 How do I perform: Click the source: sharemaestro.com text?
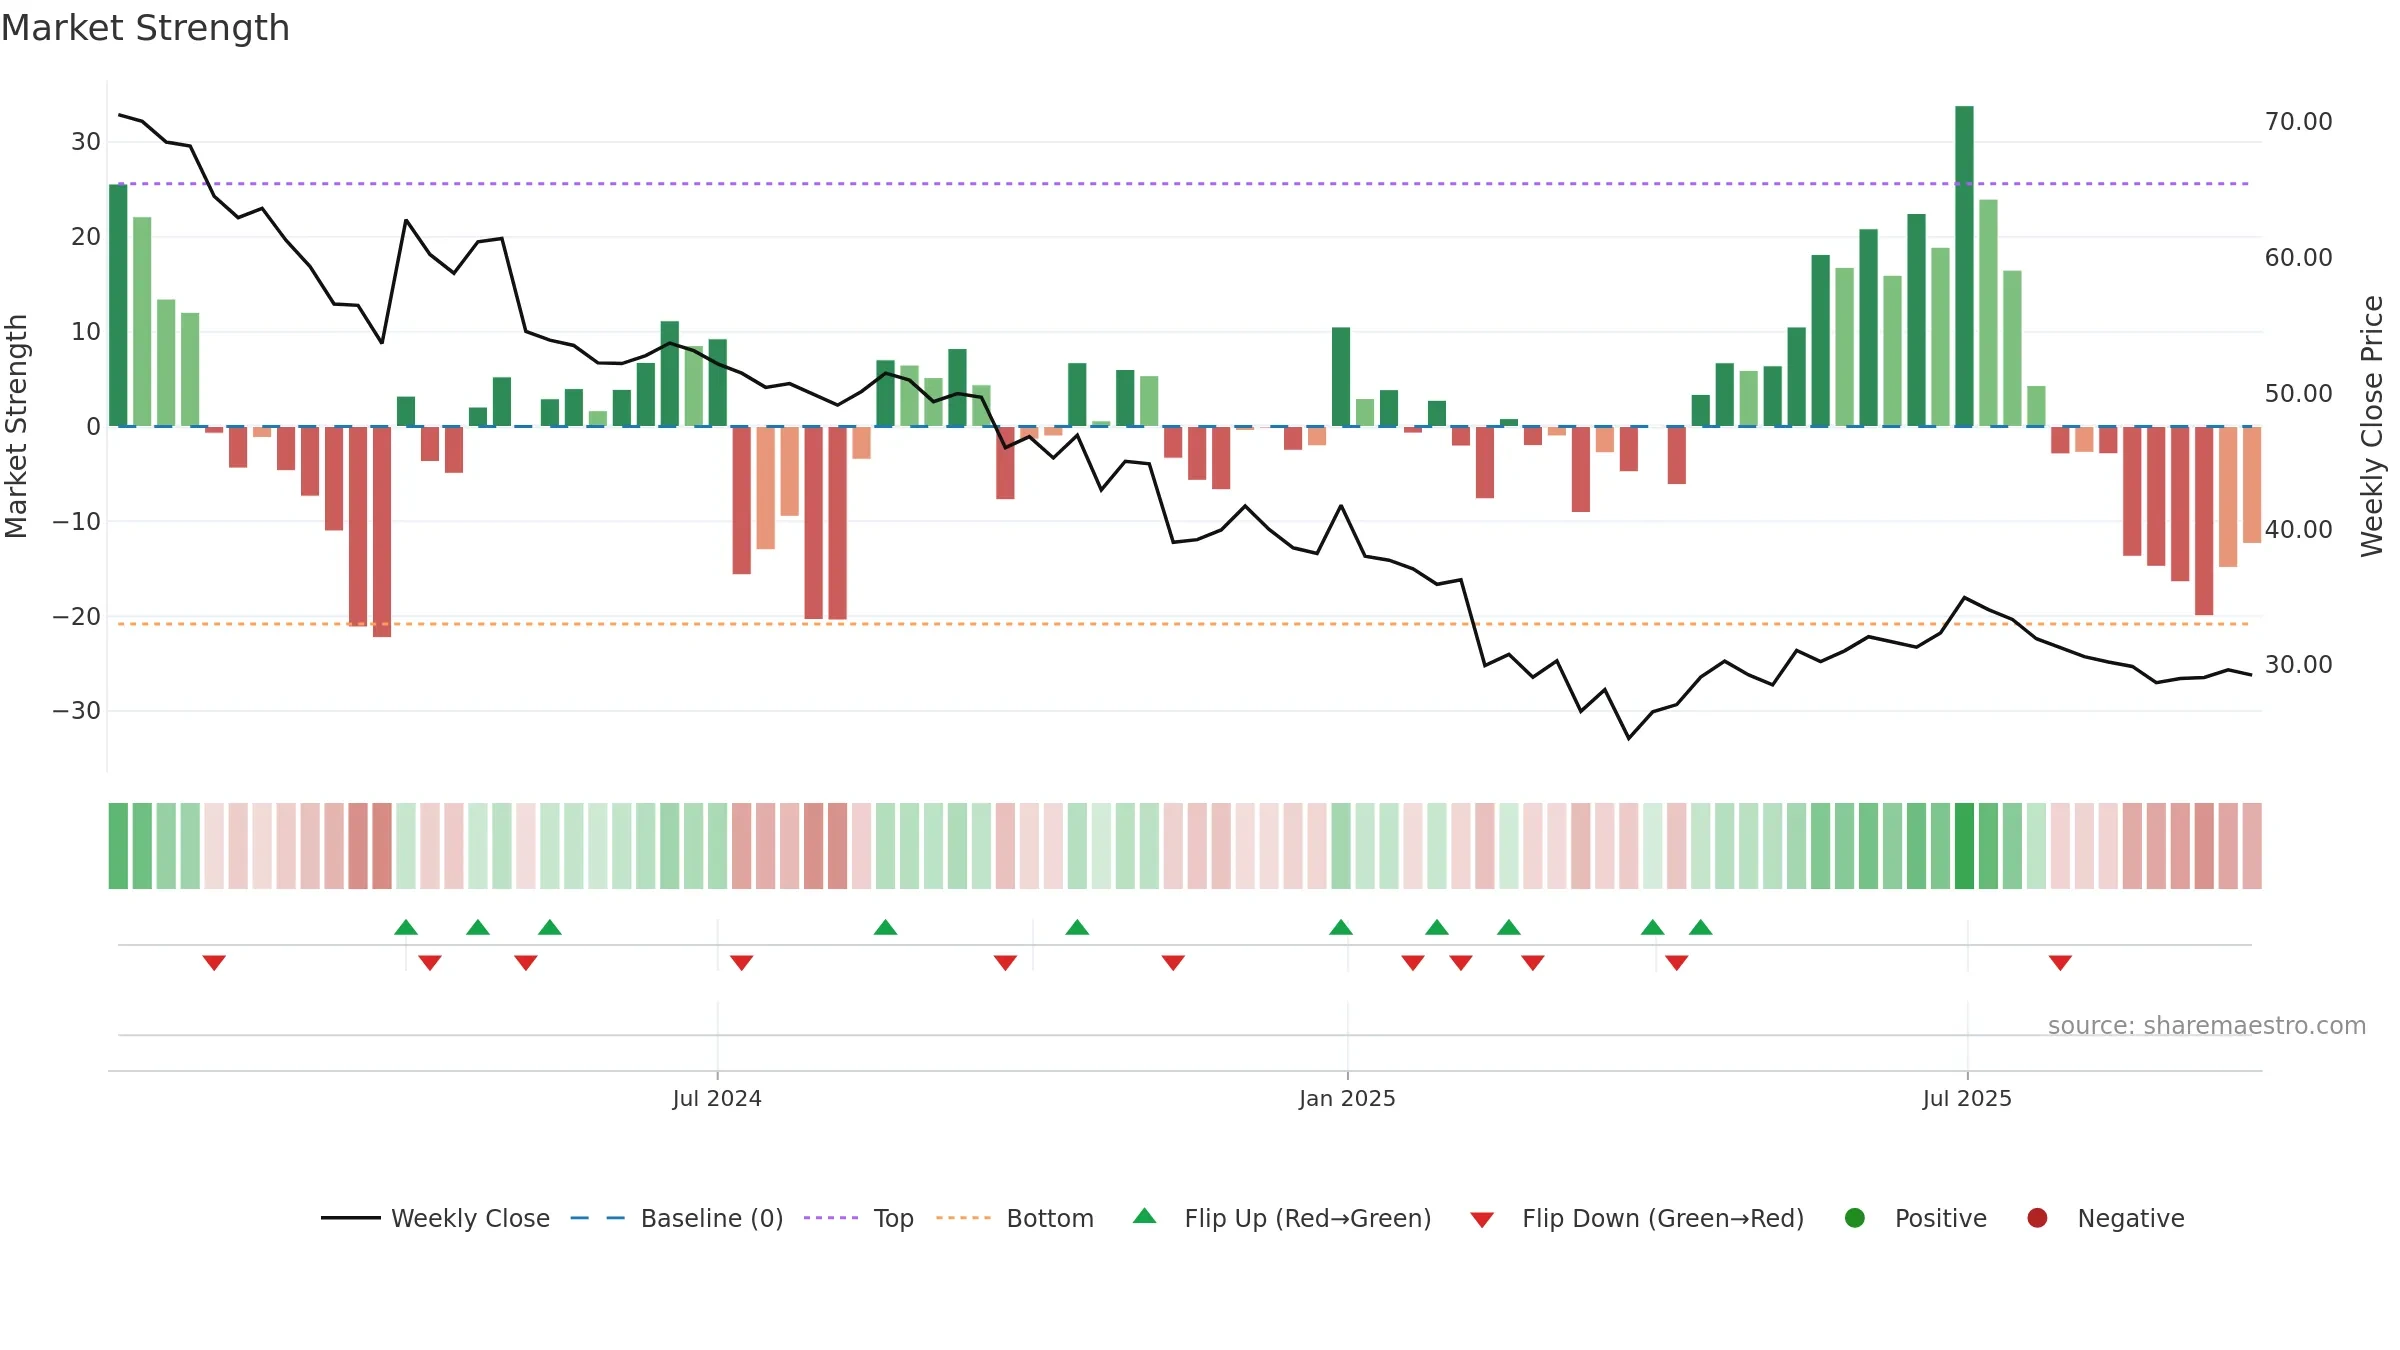click(2207, 1025)
